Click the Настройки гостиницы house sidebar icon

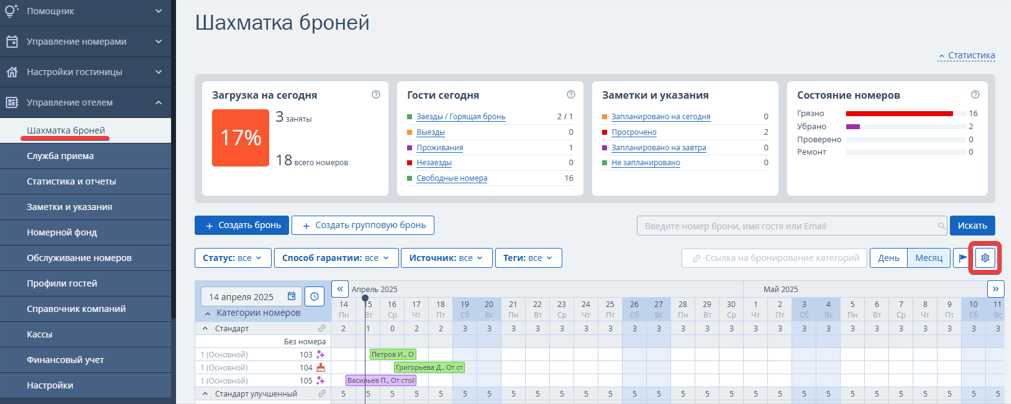(x=11, y=72)
